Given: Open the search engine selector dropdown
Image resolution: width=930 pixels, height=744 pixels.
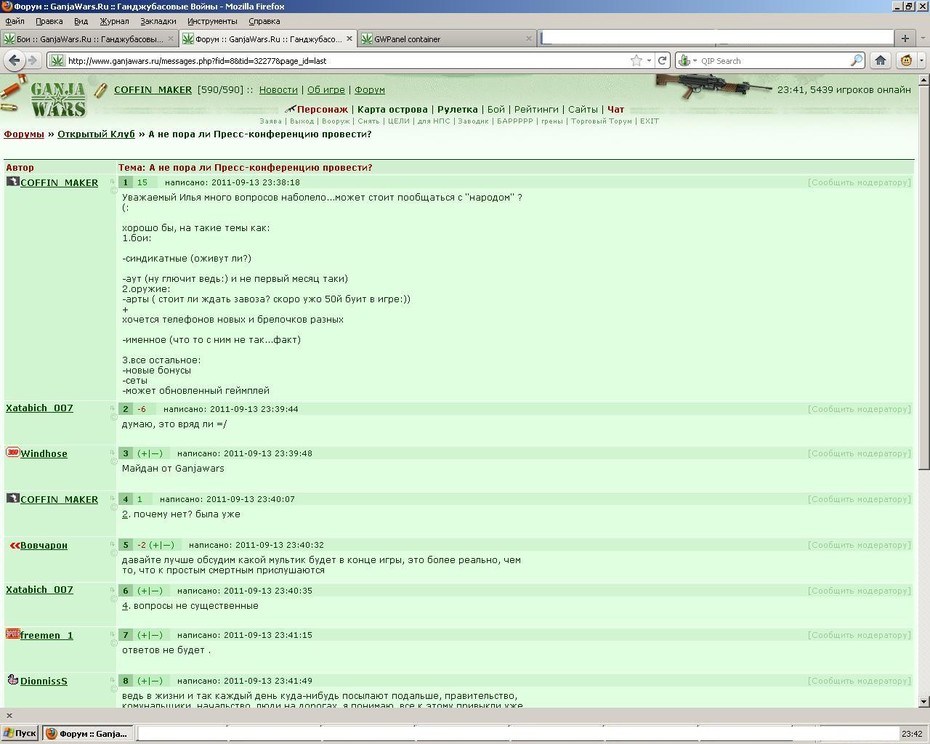Looking at the screenshot, I should click(x=687, y=61).
